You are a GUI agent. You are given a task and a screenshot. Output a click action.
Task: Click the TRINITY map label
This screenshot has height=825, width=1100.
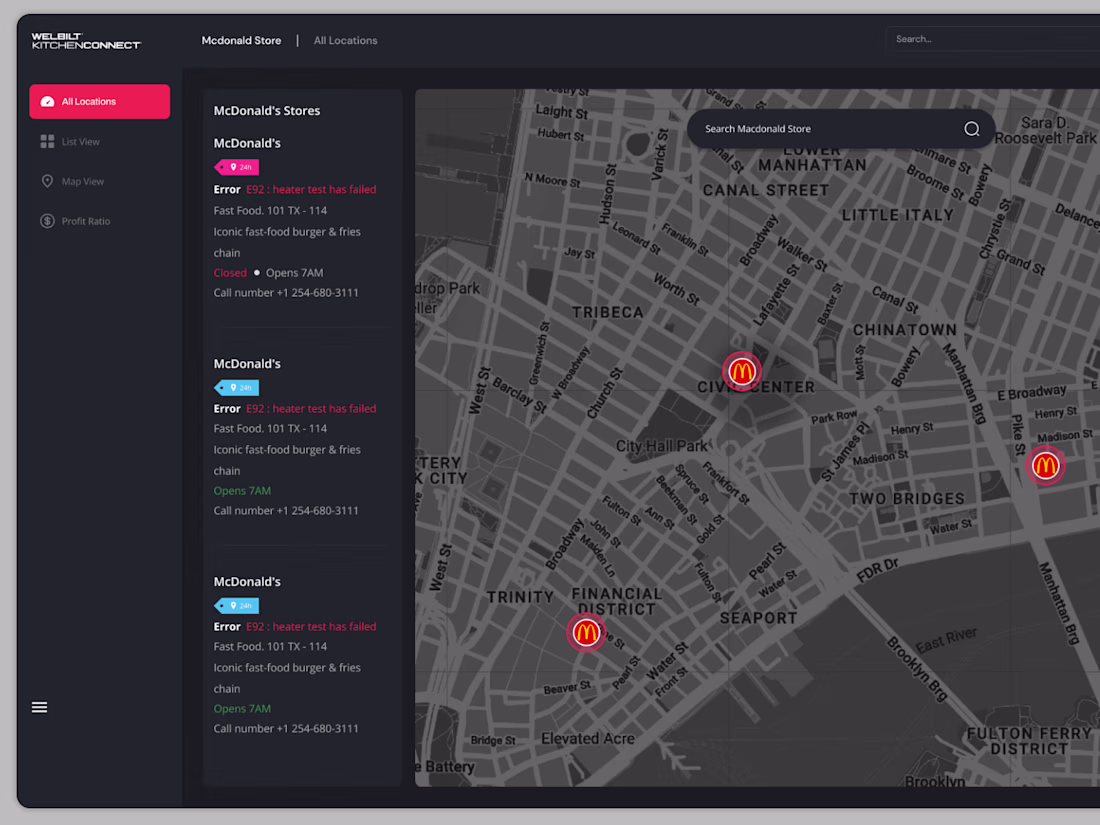coord(521,597)
